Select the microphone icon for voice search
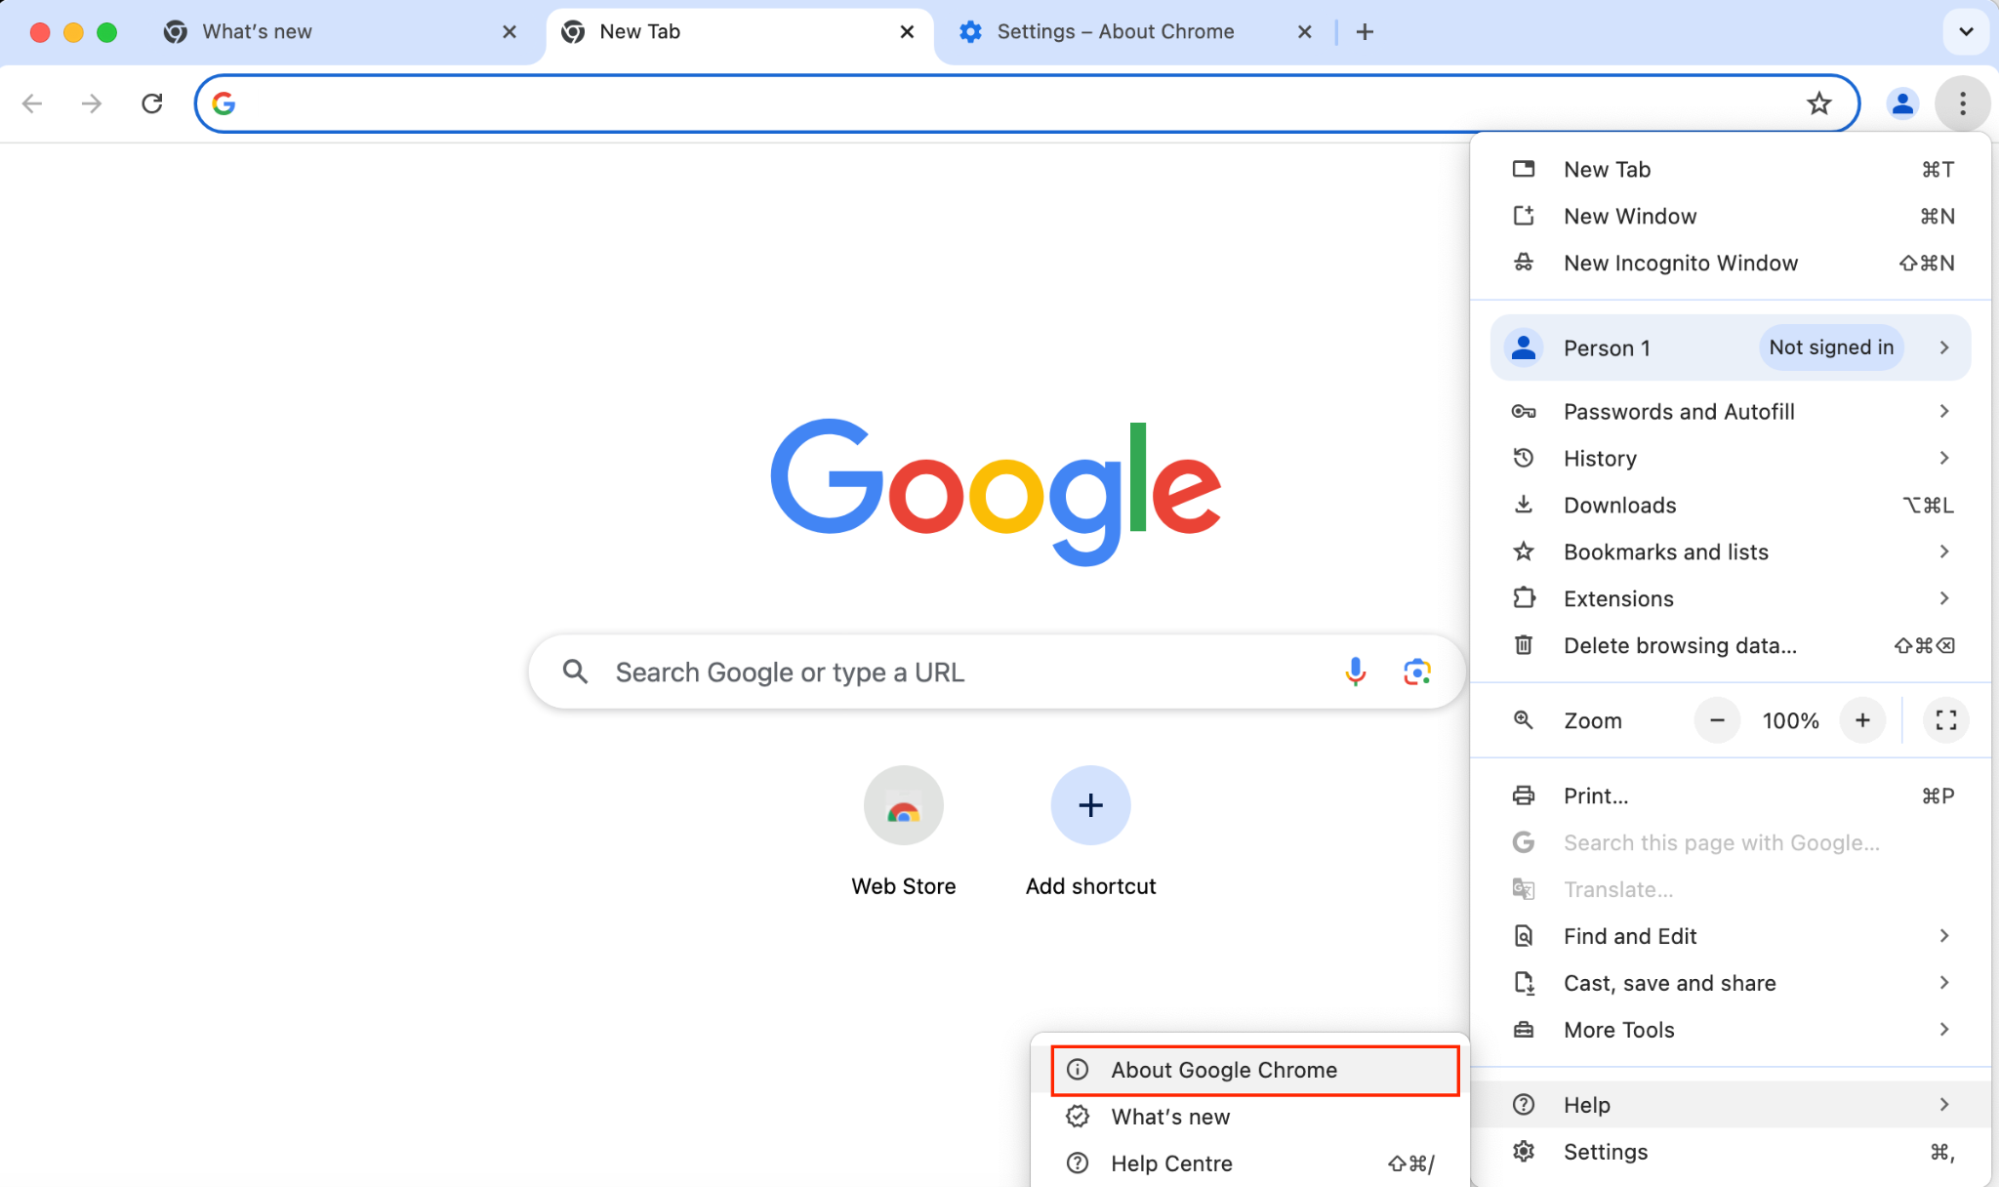Image resolution: width=1999 pixels, height=1187 pixels. pos(1355,671)
